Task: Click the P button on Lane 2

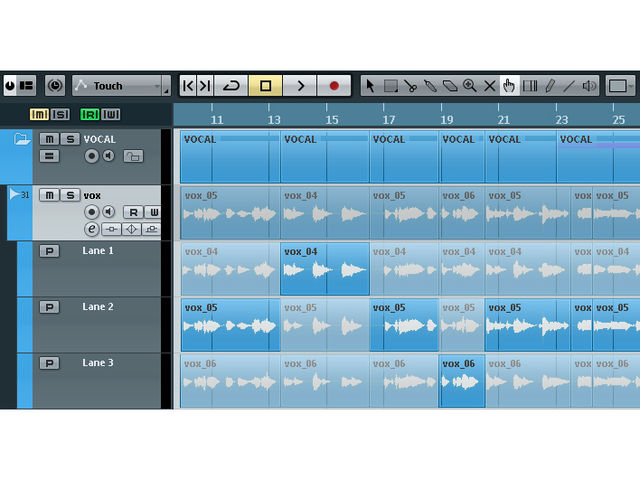Action: coord(49,307)
